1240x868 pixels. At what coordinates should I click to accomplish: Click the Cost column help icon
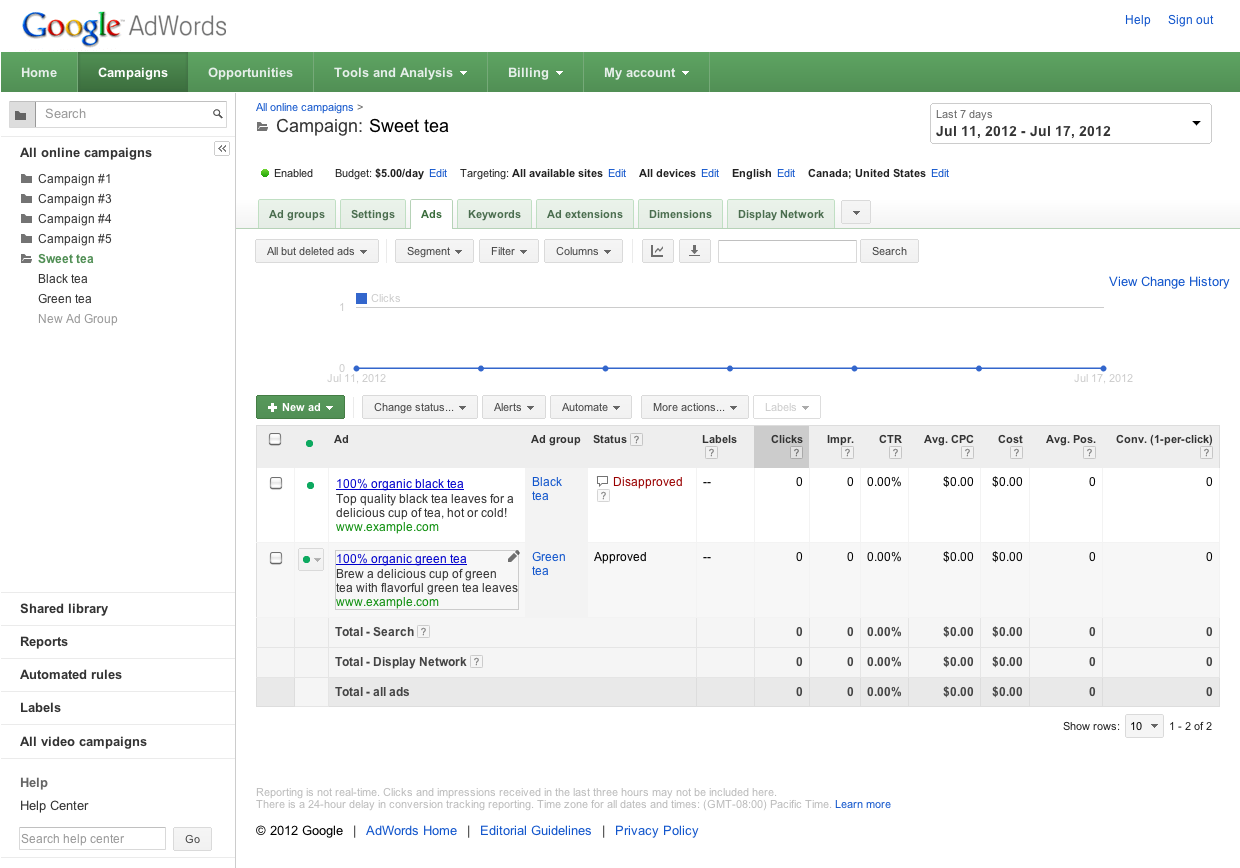1016,453
